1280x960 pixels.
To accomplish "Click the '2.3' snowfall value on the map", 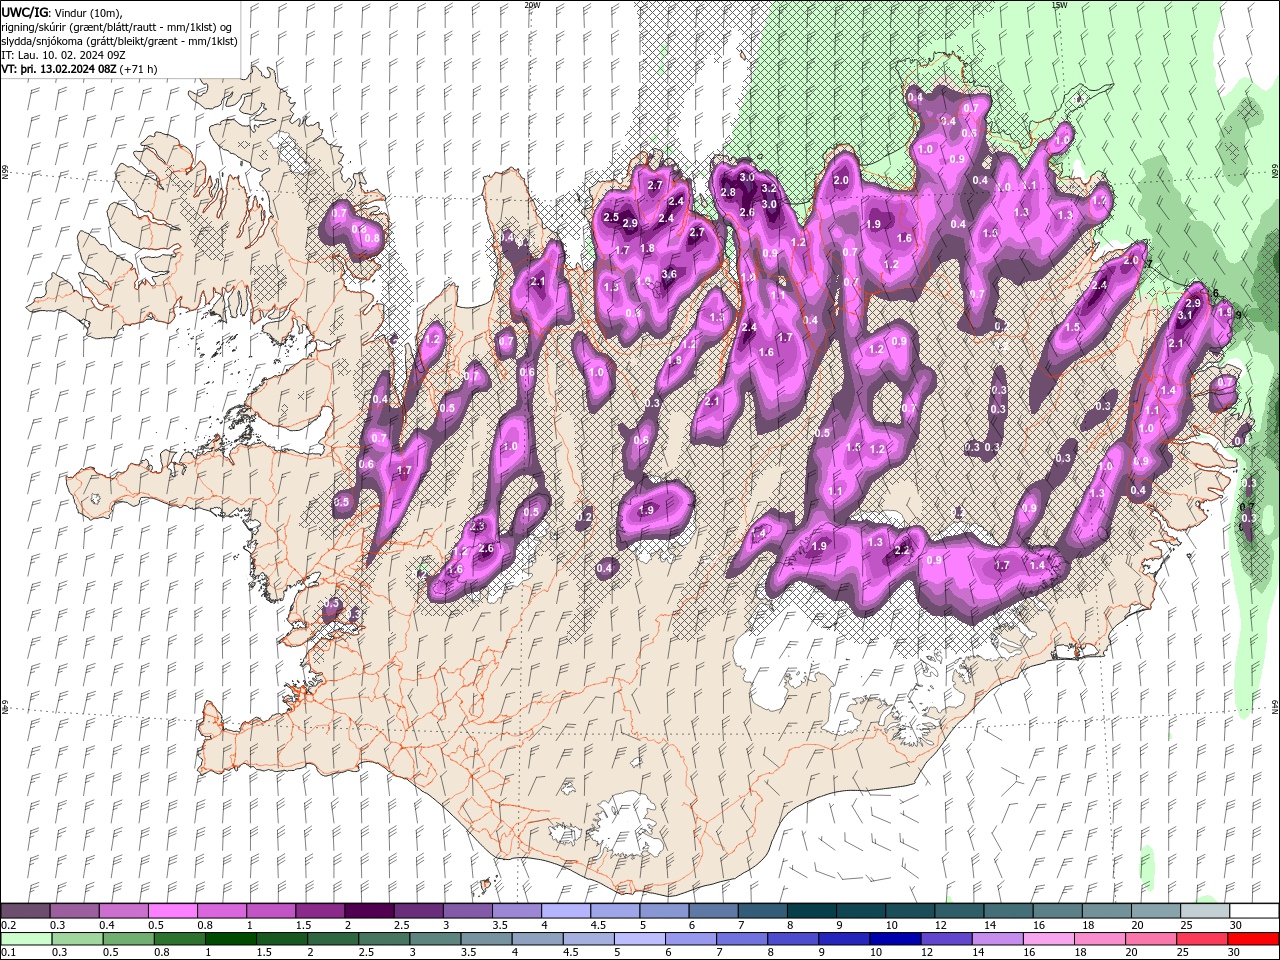I will [x=478, y=526].
